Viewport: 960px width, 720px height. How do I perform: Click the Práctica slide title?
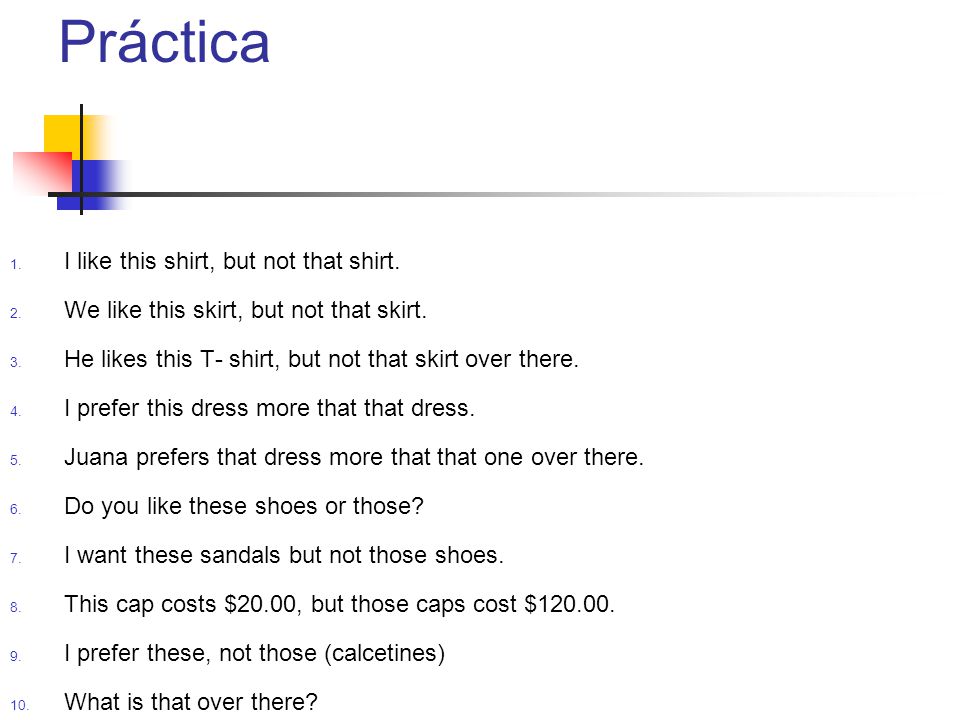[164, 41]
